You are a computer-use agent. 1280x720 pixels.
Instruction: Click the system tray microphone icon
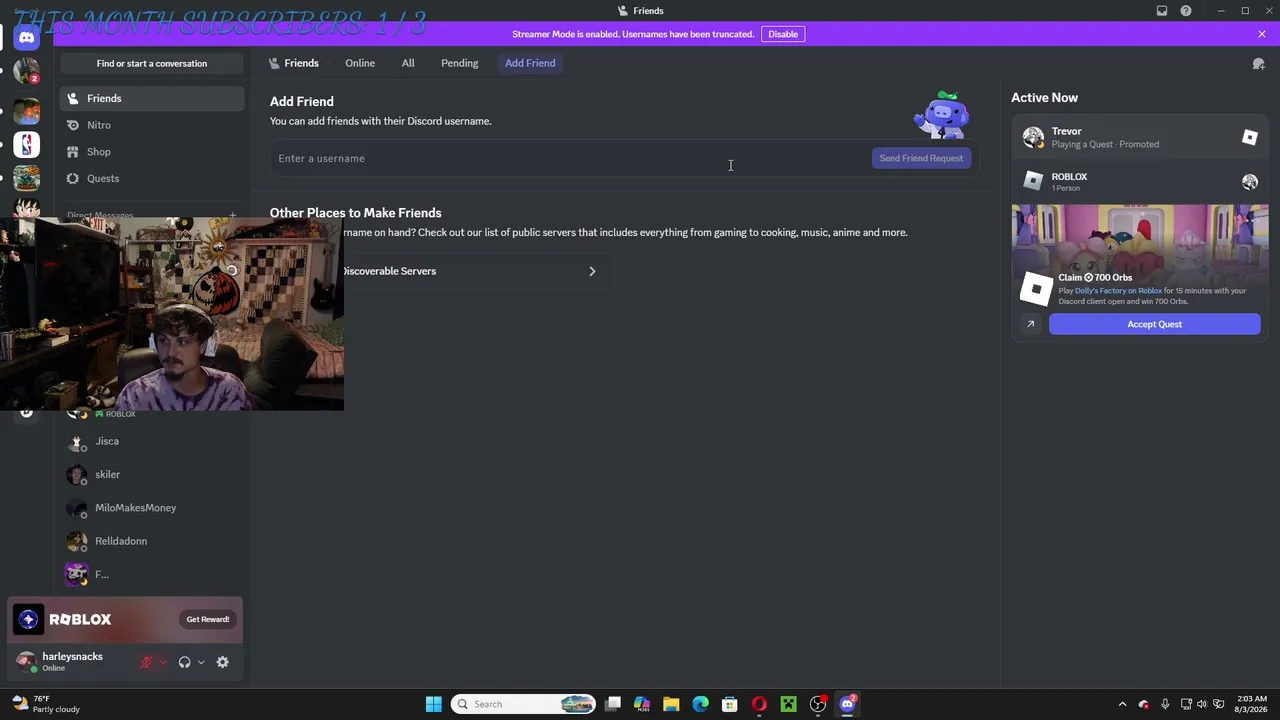pos(1165,704)
